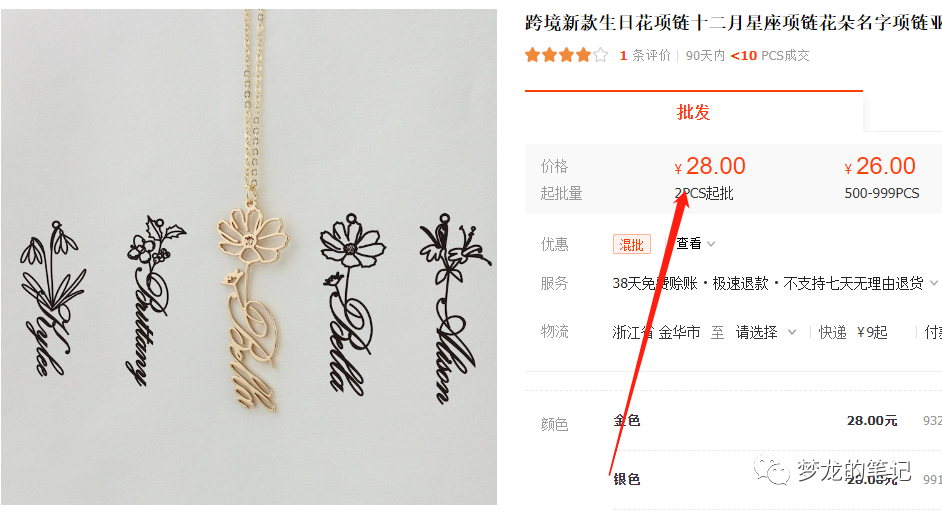Click the Kylee snowdrop name design
Screen dimensions: 942x512
tap(52, 298)
